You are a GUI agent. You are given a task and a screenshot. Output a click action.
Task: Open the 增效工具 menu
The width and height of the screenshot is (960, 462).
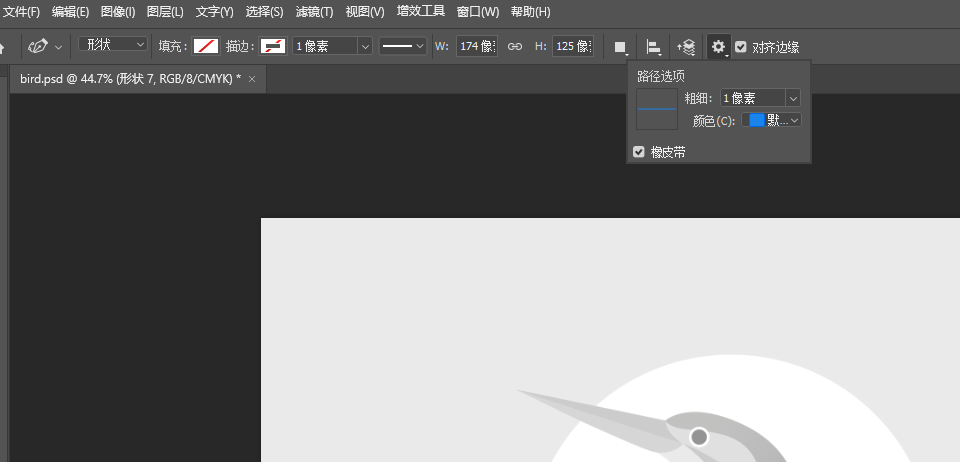click(421, 12)
